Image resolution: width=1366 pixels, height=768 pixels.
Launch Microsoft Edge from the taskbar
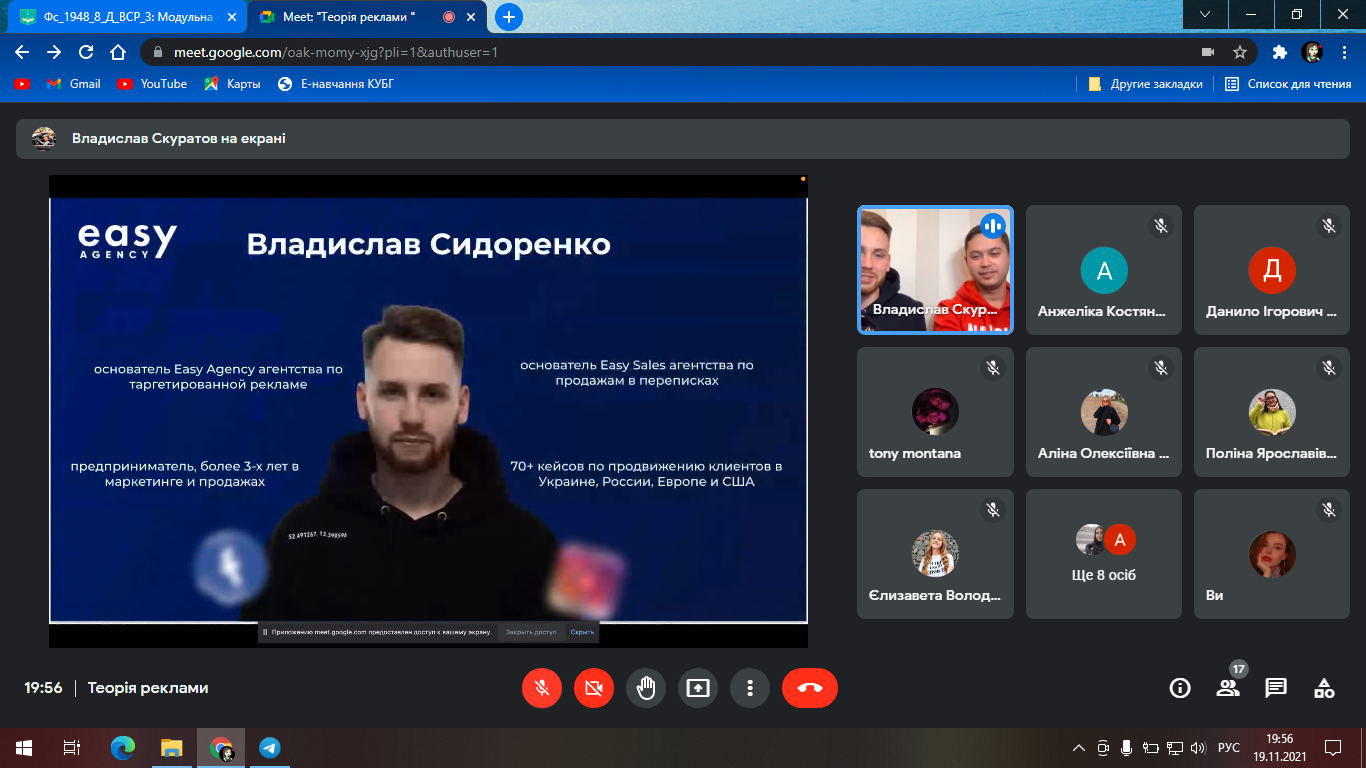coord(123,747)
